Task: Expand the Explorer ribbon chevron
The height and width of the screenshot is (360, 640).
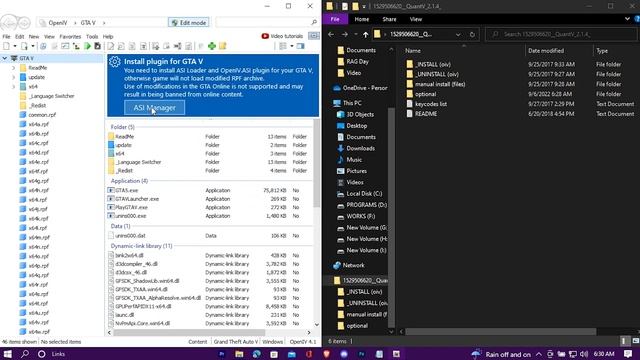Action: point(627,19)
